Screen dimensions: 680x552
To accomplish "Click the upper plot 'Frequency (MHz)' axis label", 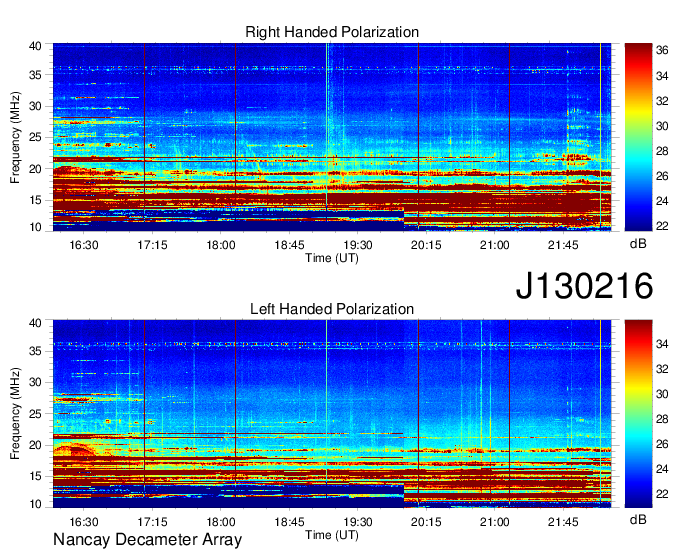I will (15, 137).
